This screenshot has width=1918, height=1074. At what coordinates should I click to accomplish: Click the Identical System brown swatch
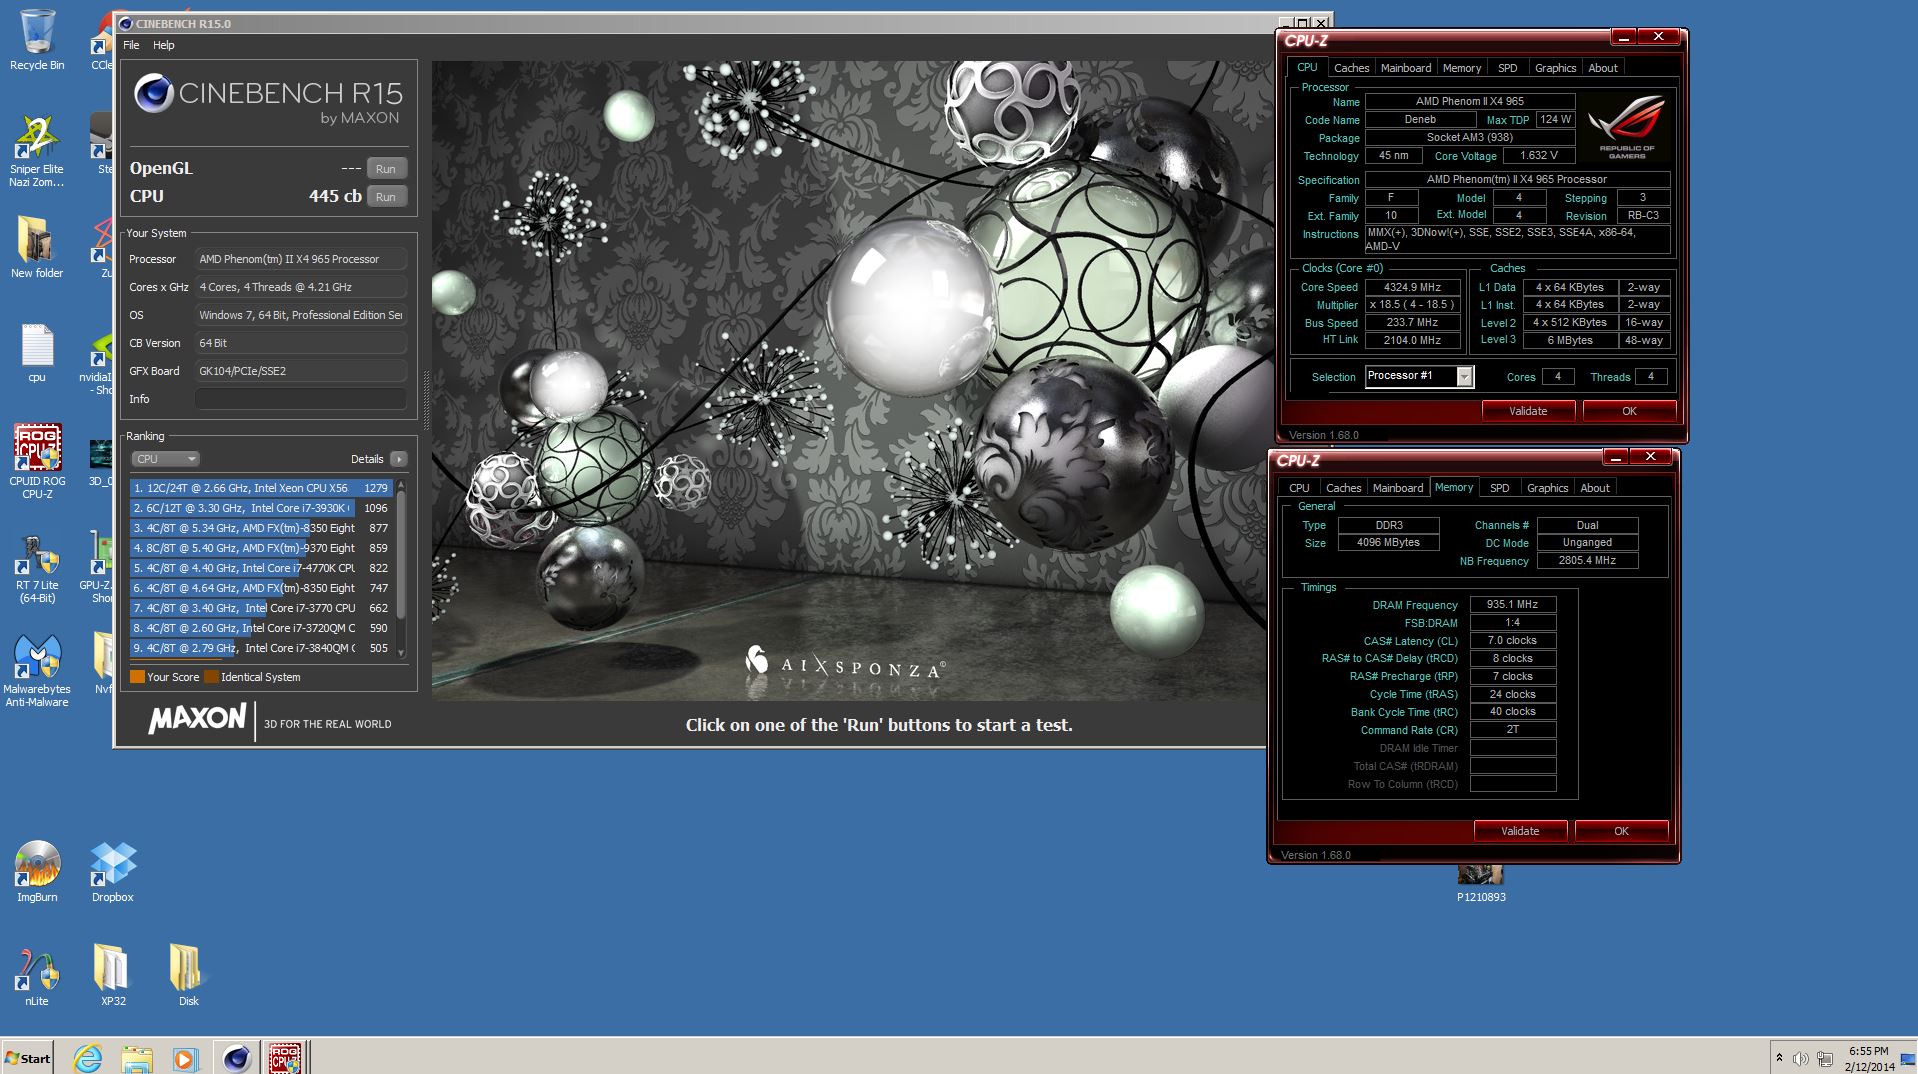coord(211,677)
